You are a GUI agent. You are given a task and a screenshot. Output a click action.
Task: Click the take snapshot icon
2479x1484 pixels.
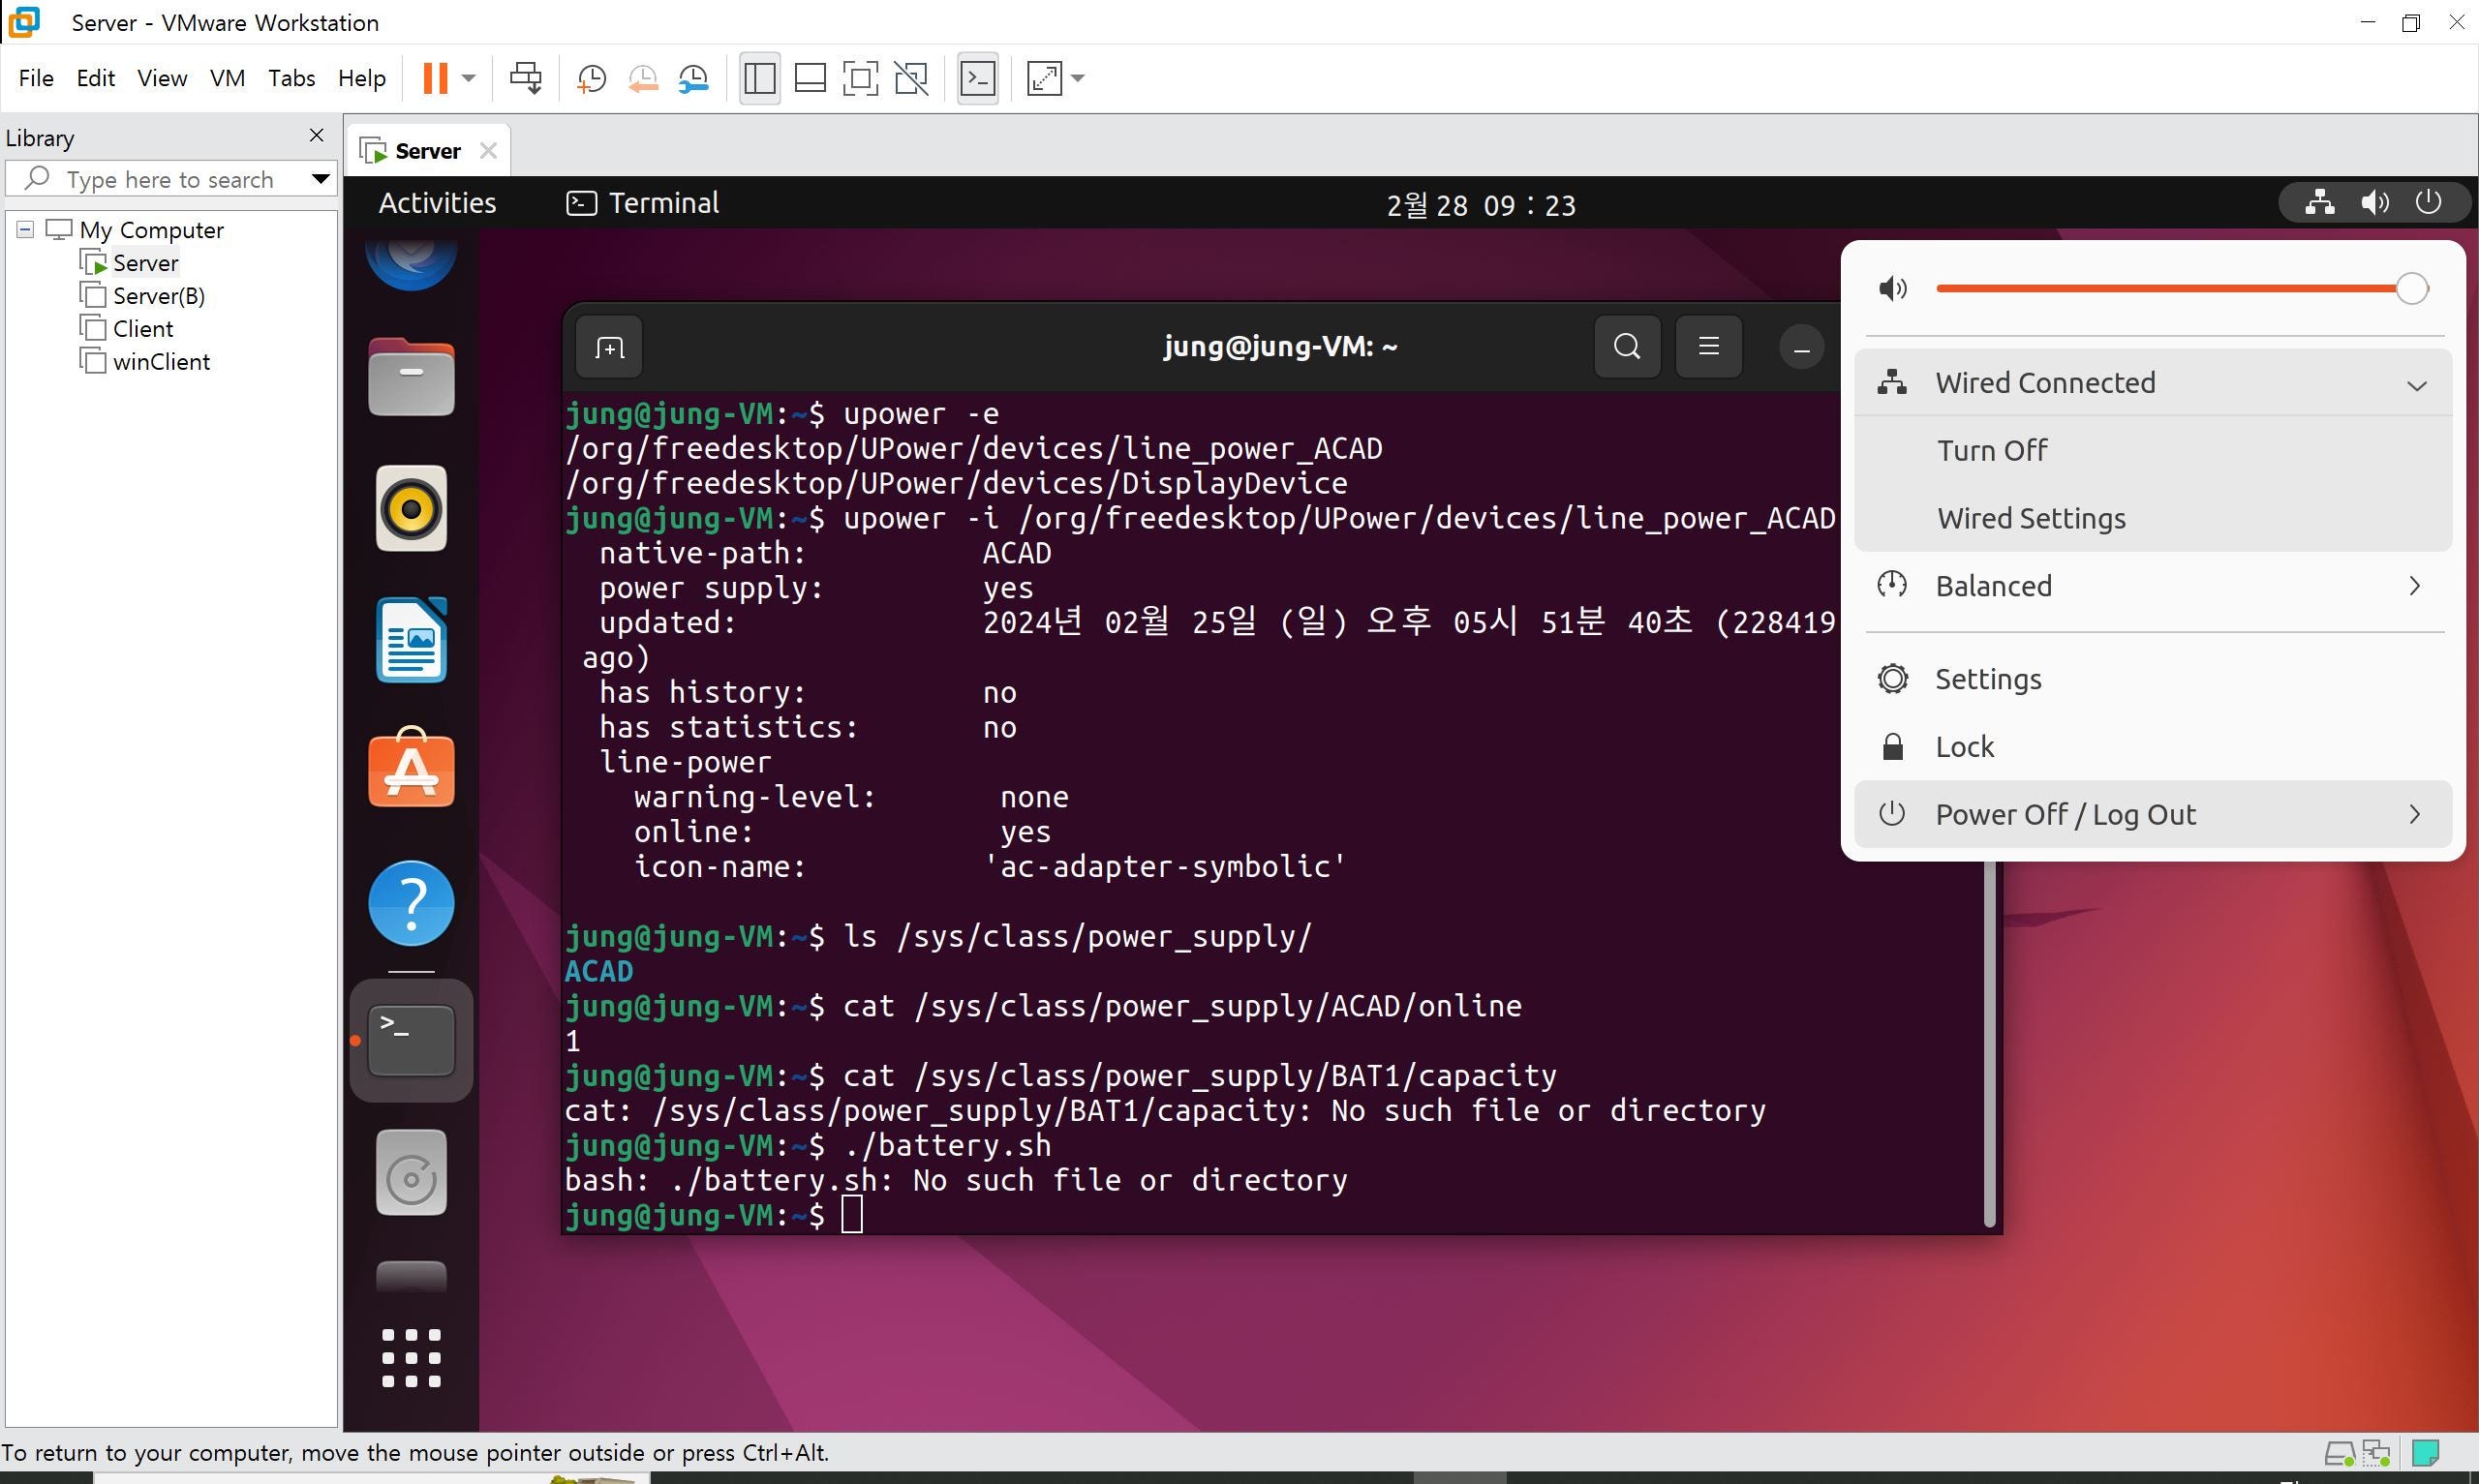(591, 78)
